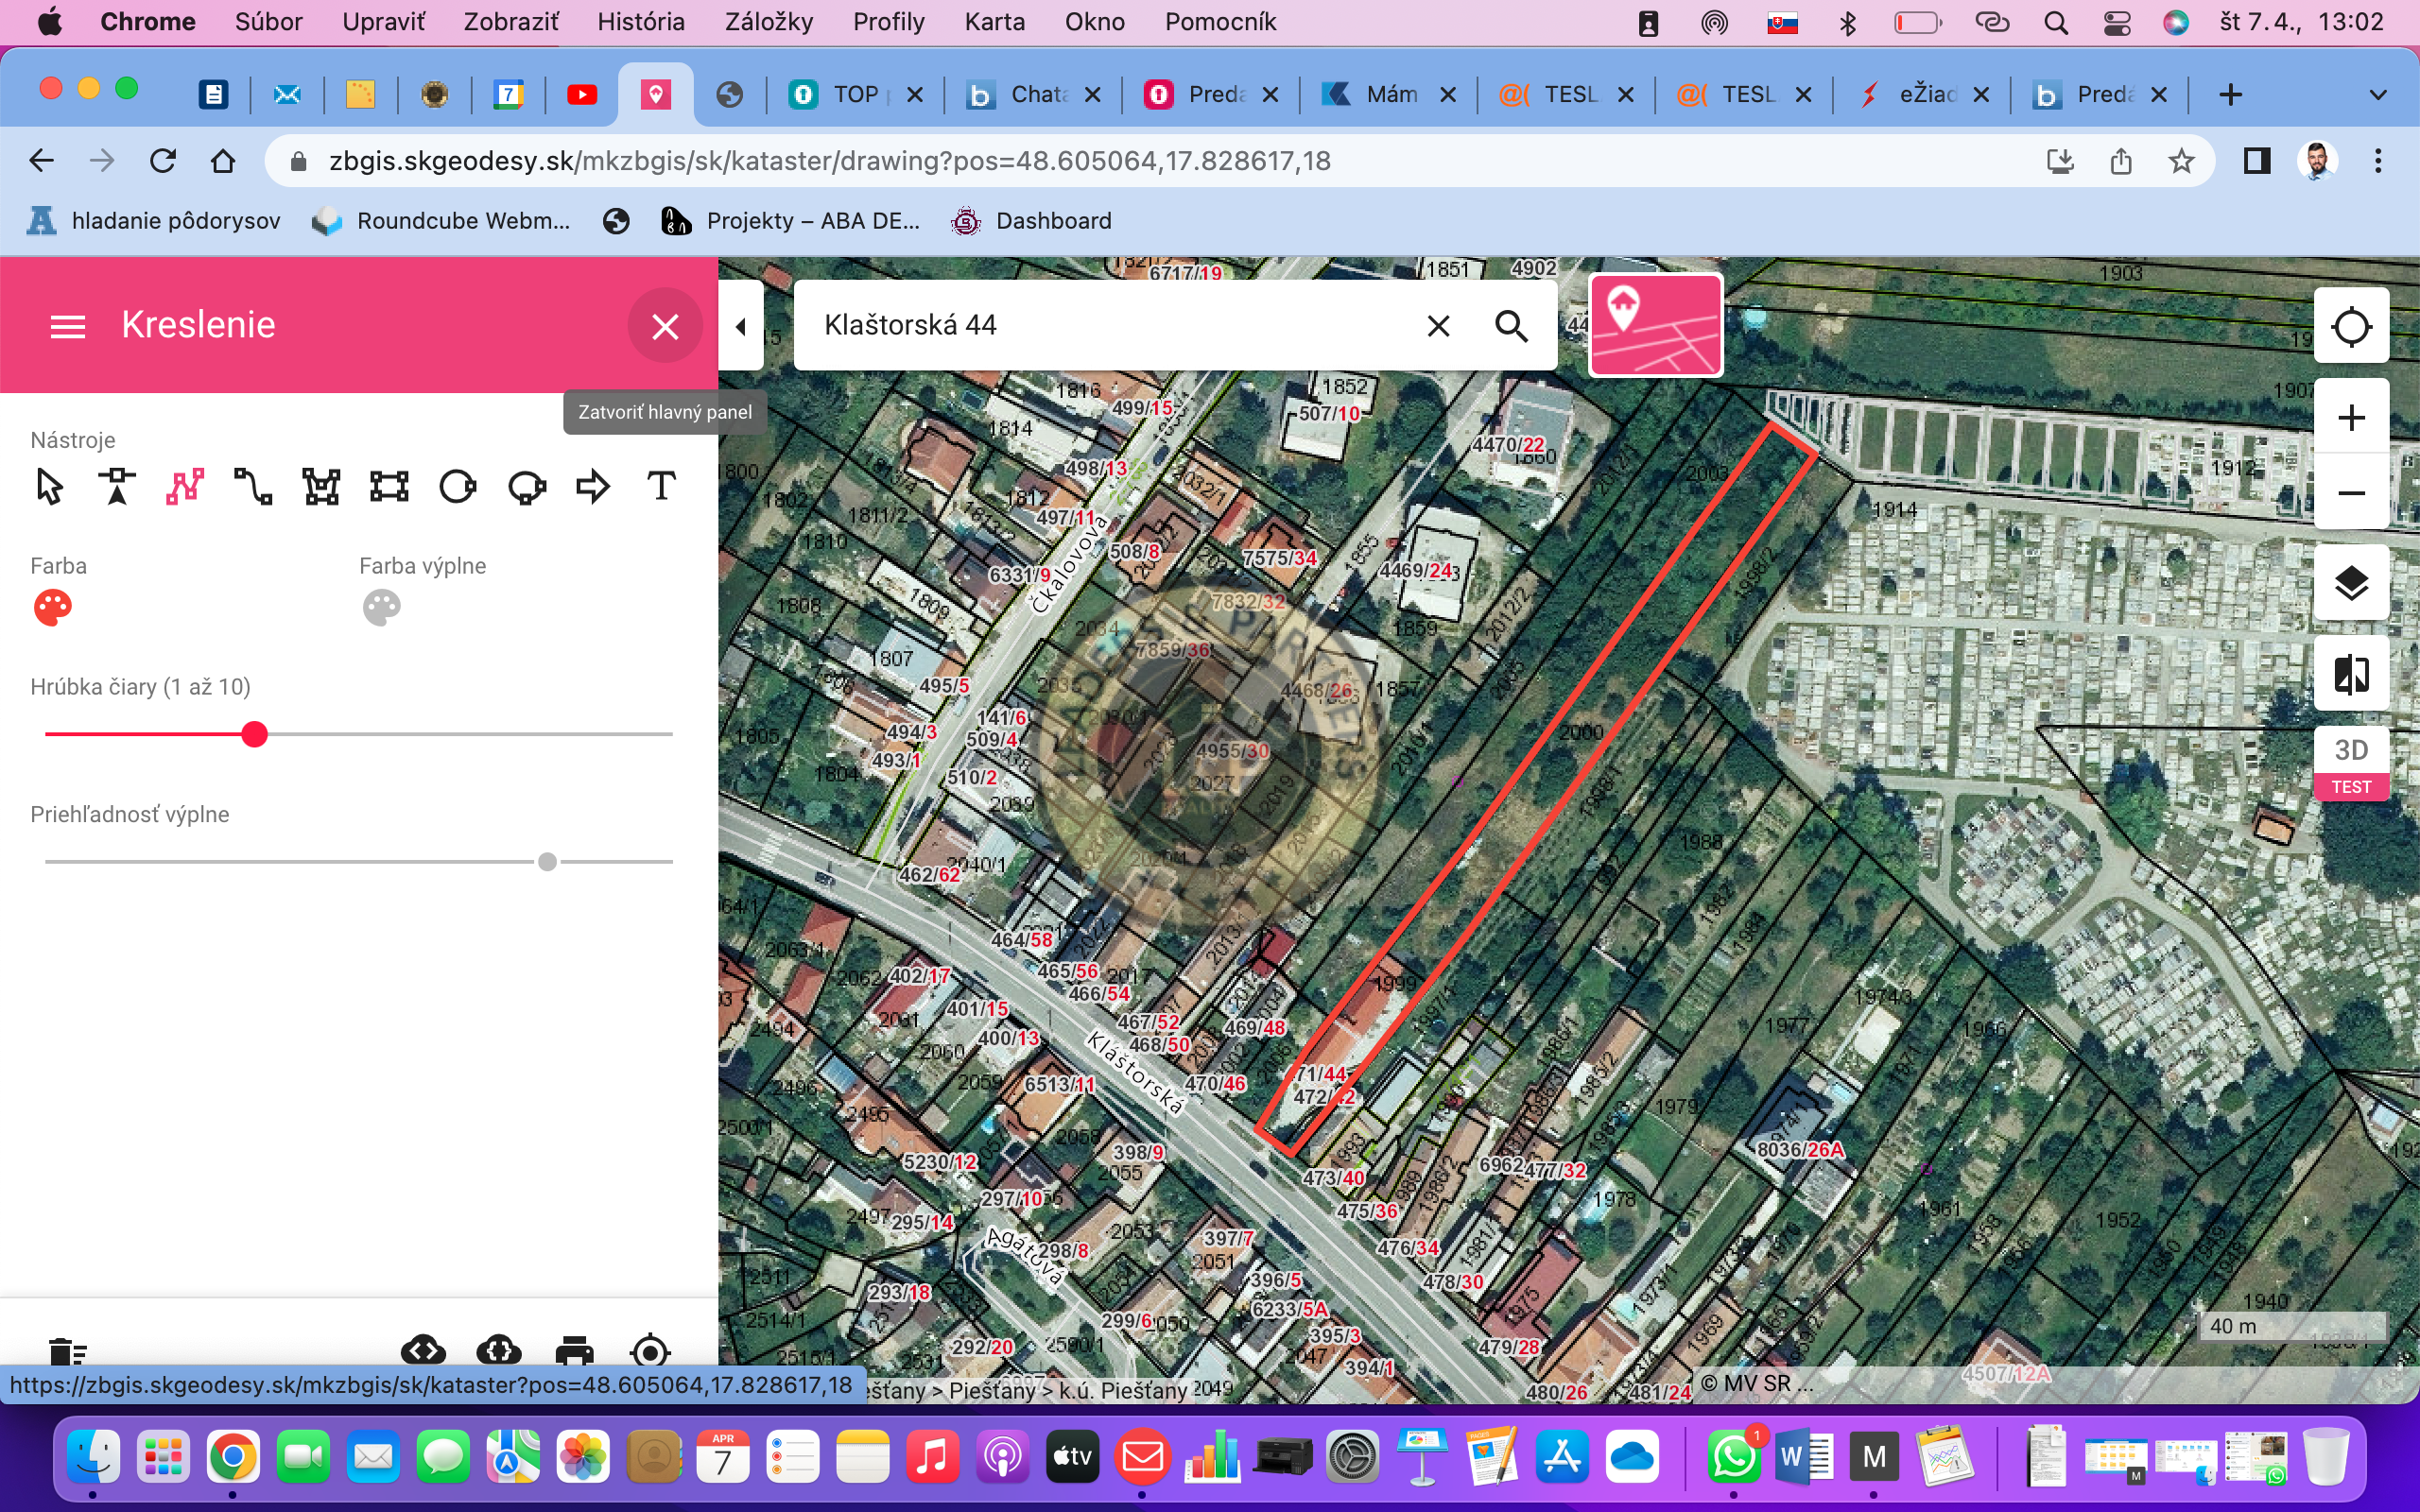Switch to the TOP tab
Viewport: 2420px width, 1512px height.
[856, 95]
